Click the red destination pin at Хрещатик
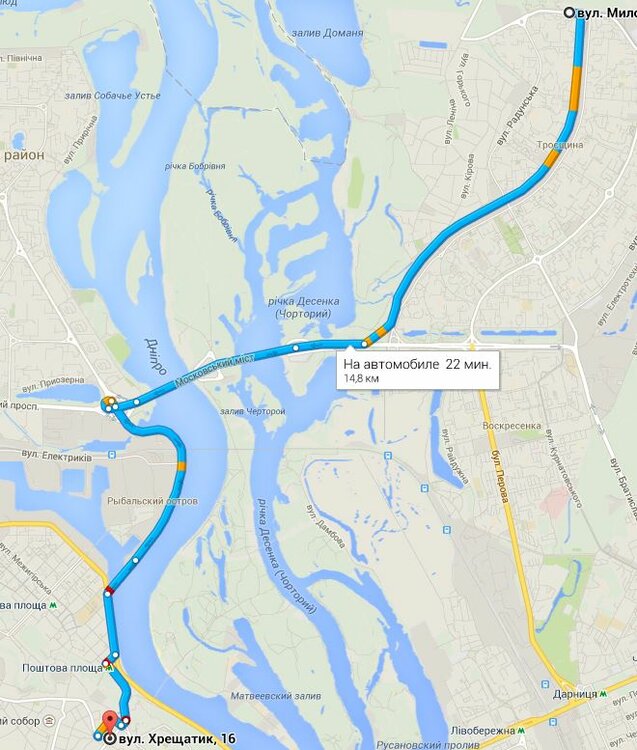The width and height of the screenshot is (637, 750). coord(110,721)
